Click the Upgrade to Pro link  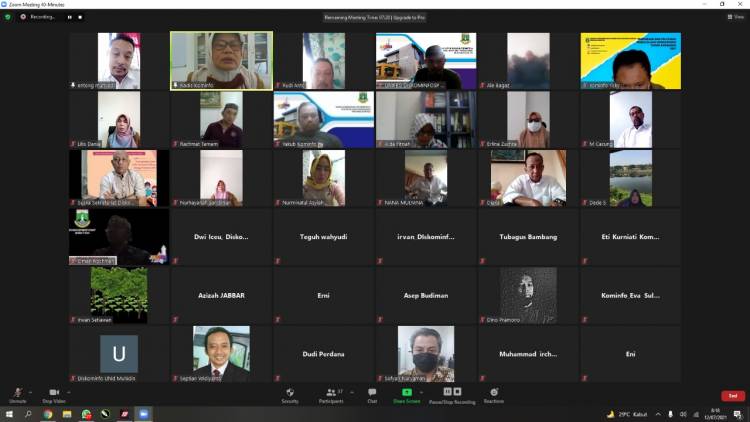tap(408, 18)
